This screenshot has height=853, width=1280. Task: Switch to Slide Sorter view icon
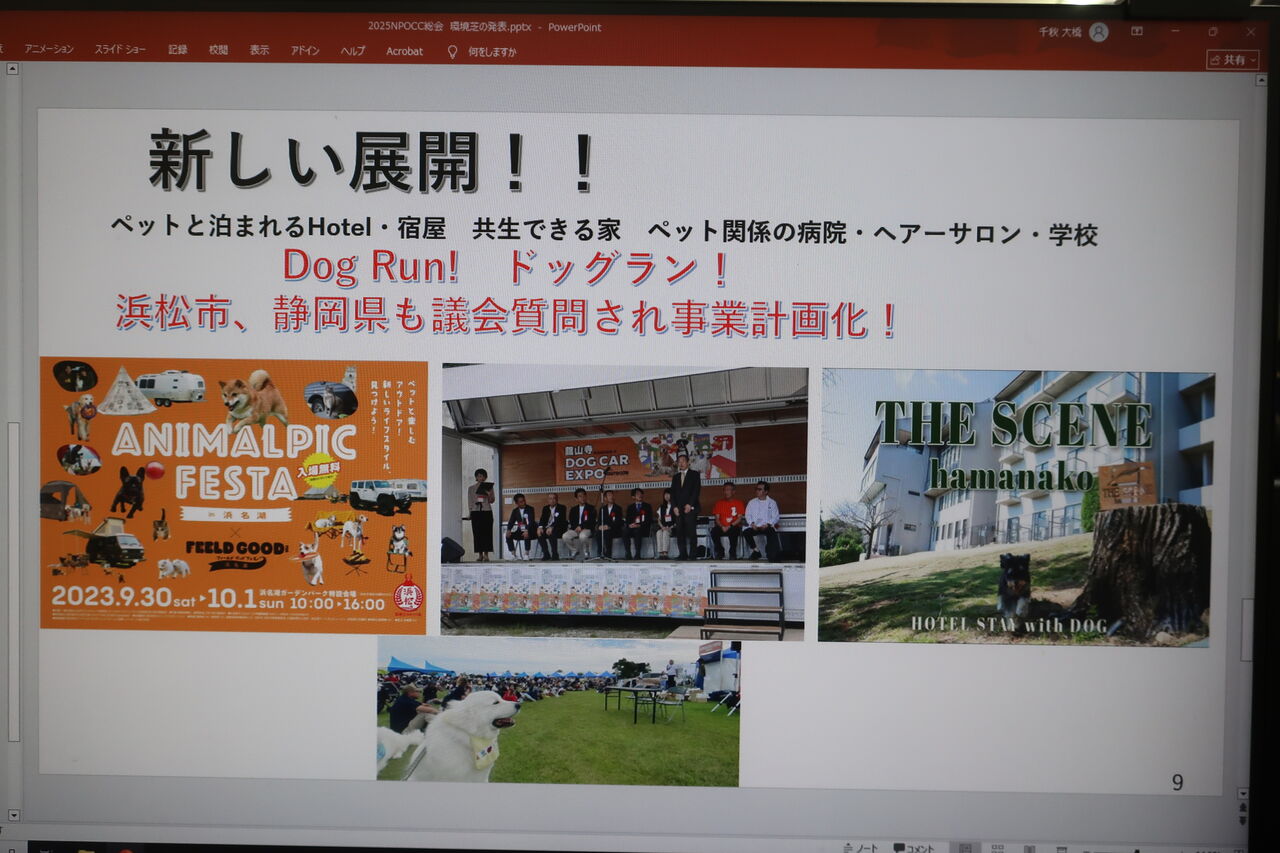997,848
